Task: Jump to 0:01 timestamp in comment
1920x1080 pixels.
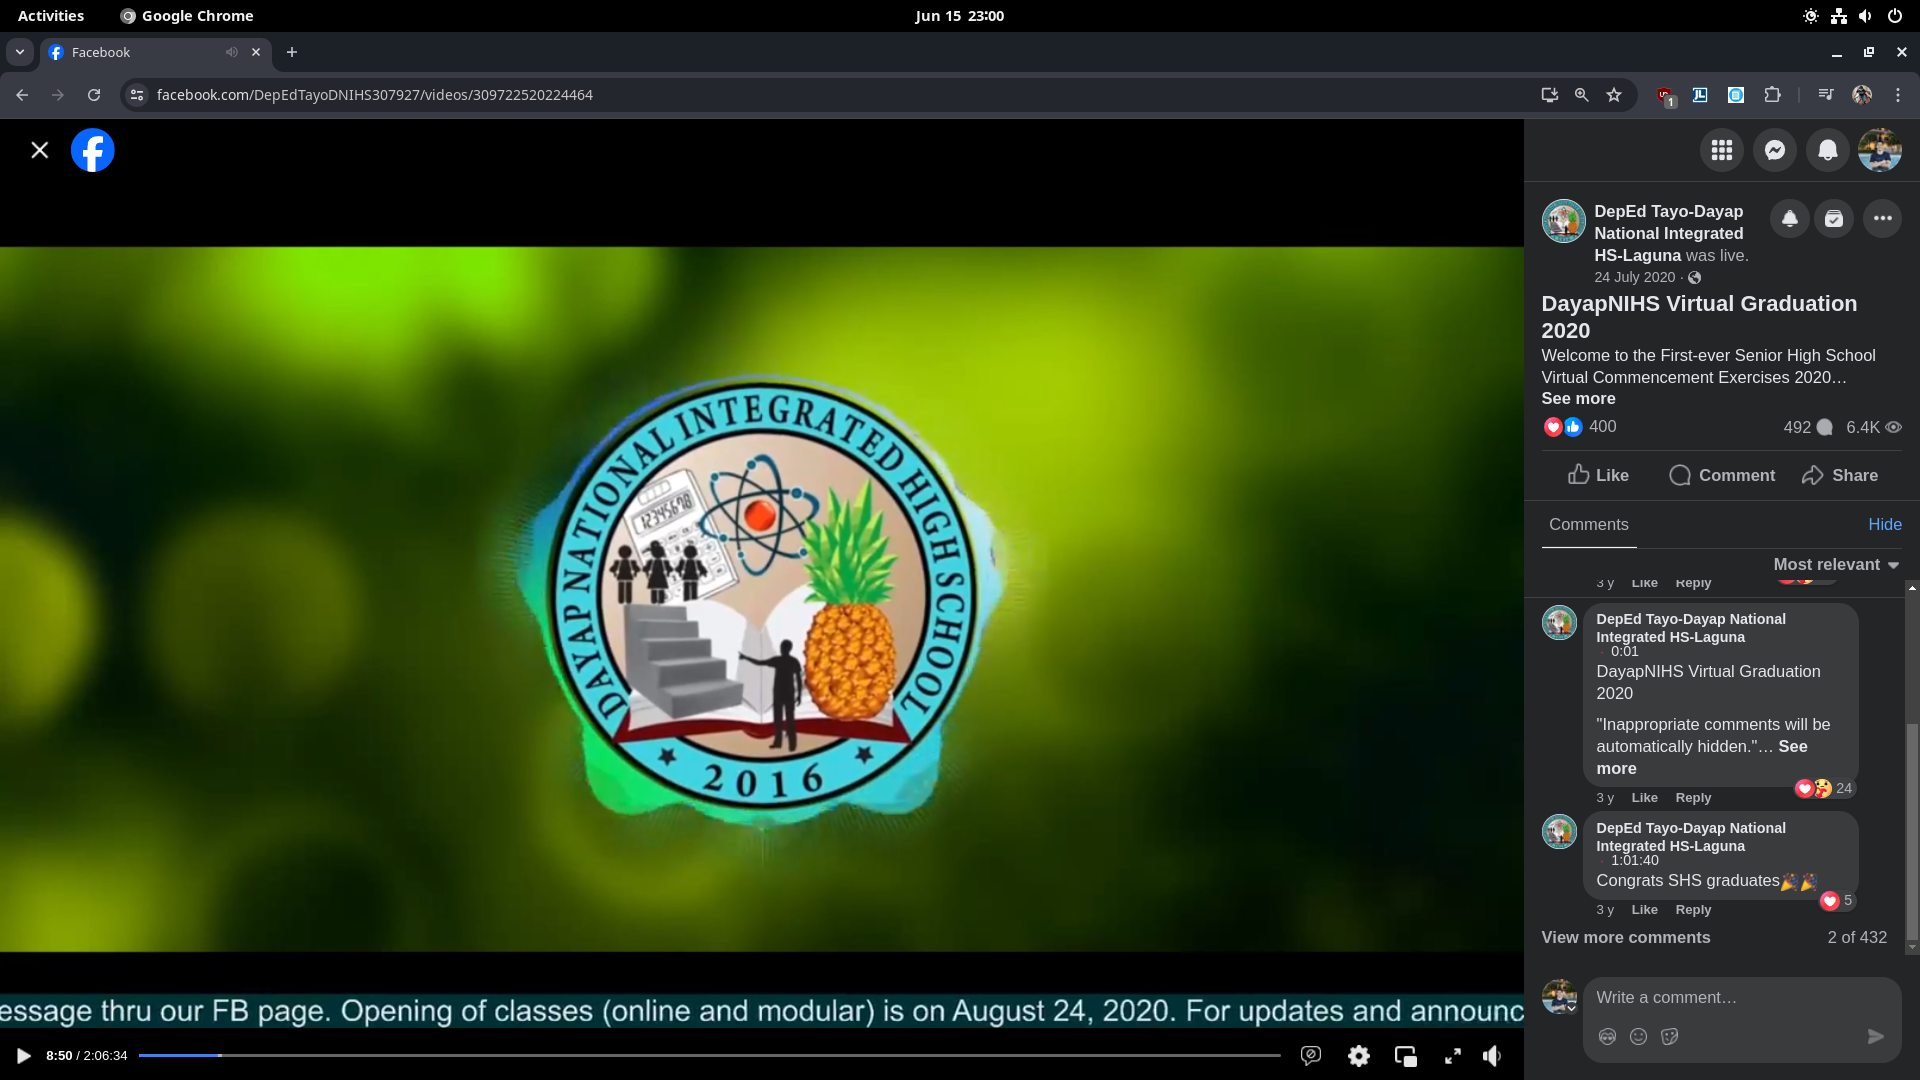Action: [x=1625, y=651]
